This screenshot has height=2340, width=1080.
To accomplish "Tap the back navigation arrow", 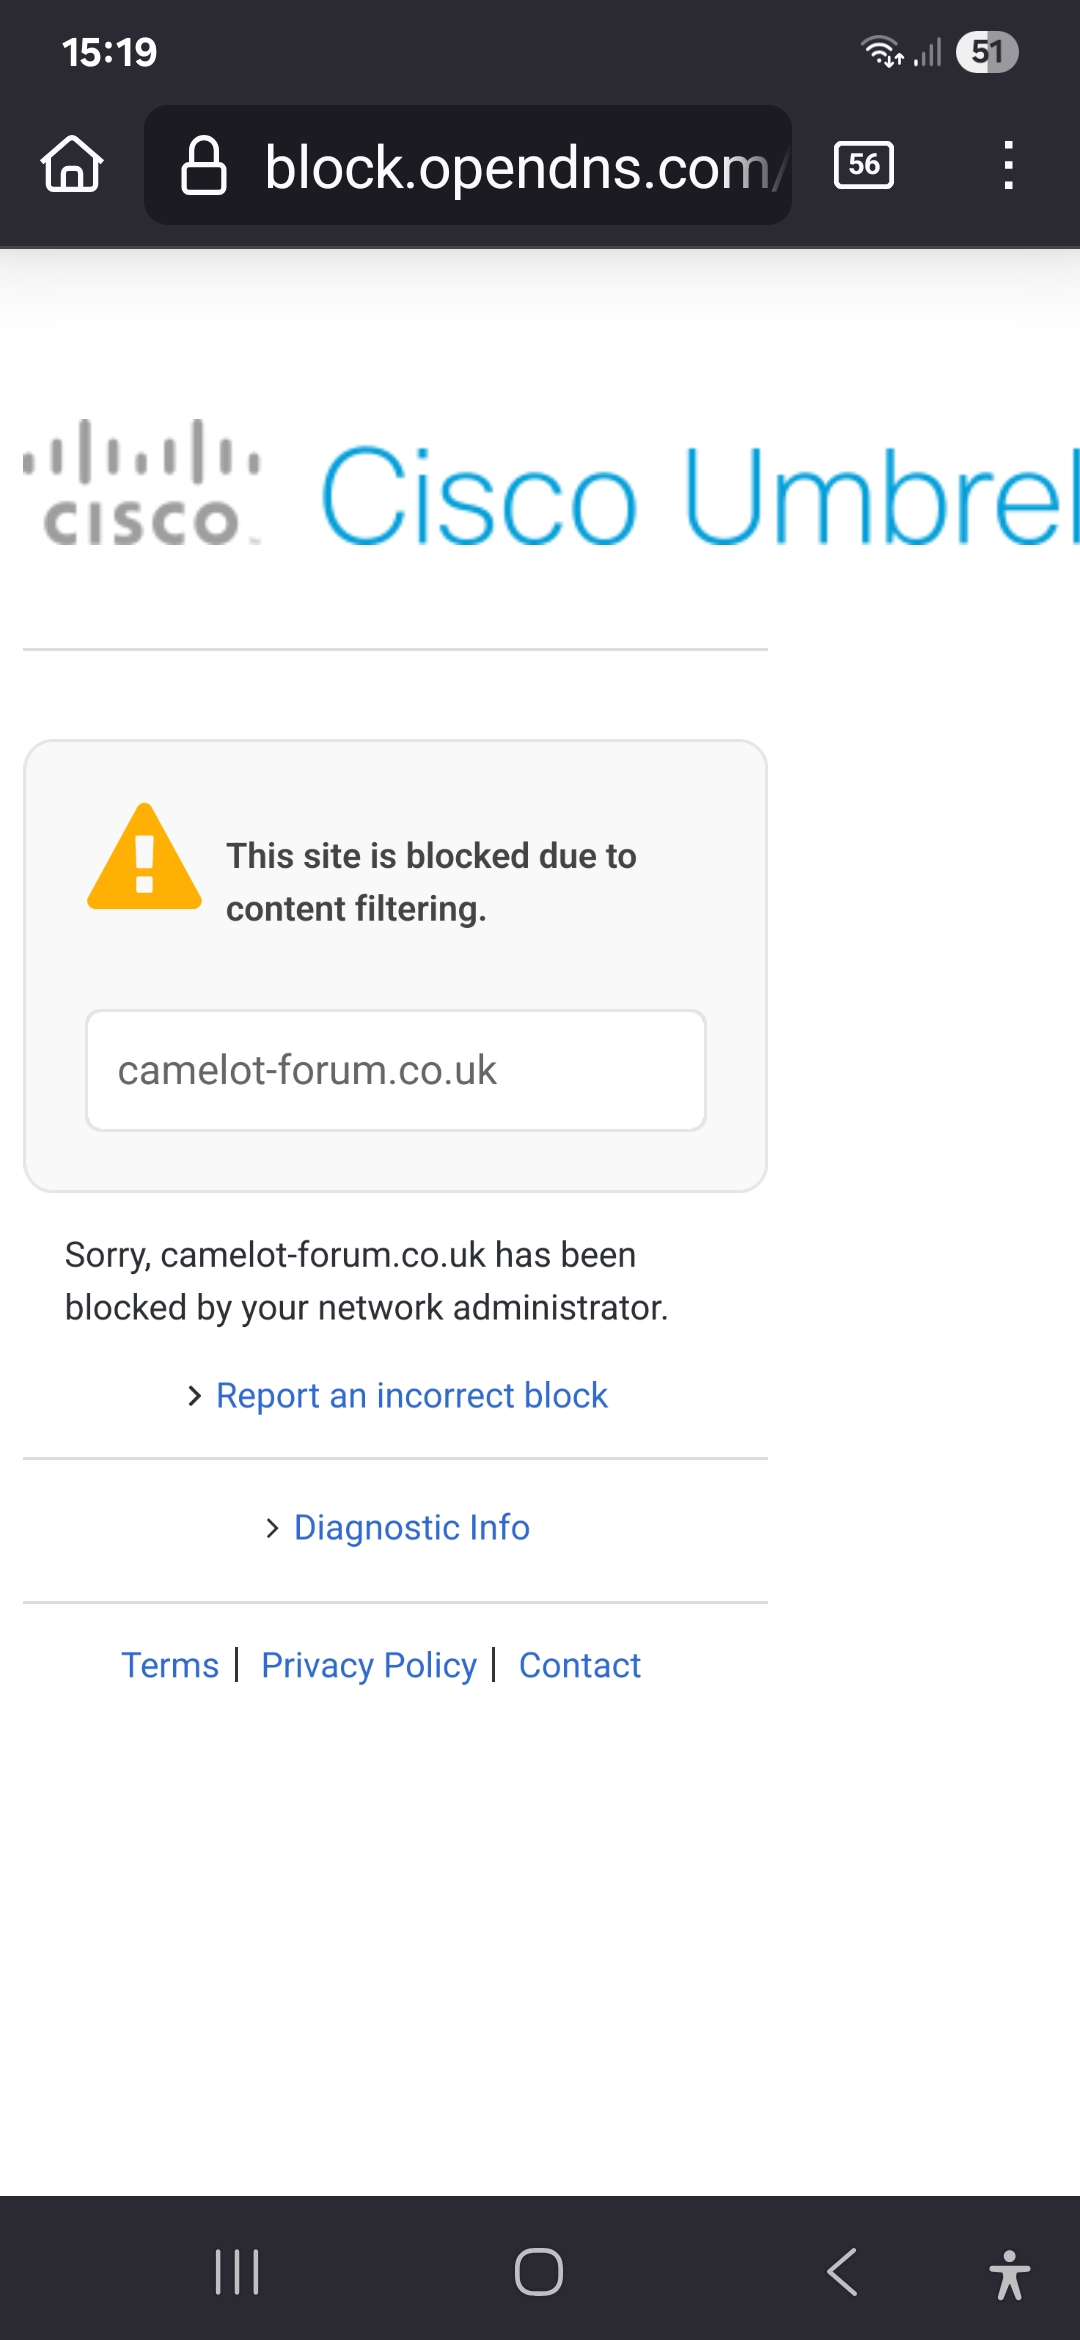I will click(842, 2272).
